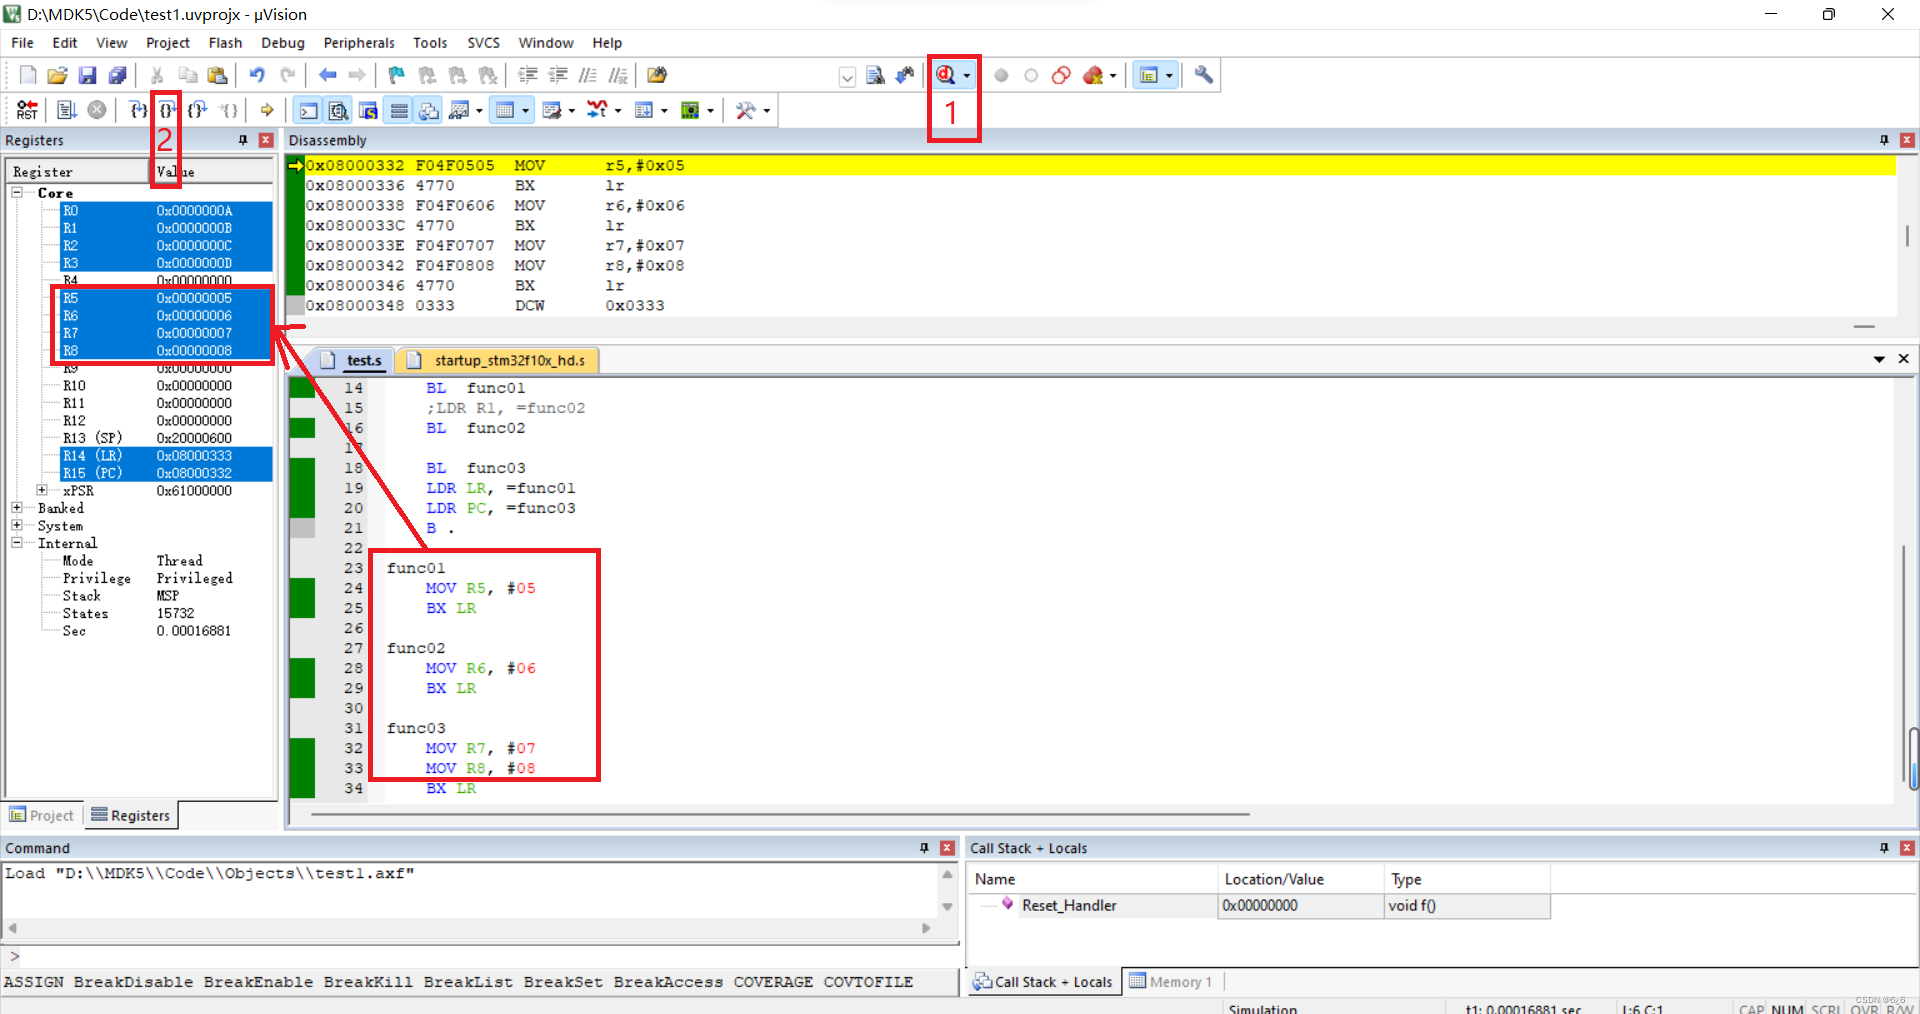The image size is (1920, 1014).
Task: Expand the System register group
Action: point(17,525)
